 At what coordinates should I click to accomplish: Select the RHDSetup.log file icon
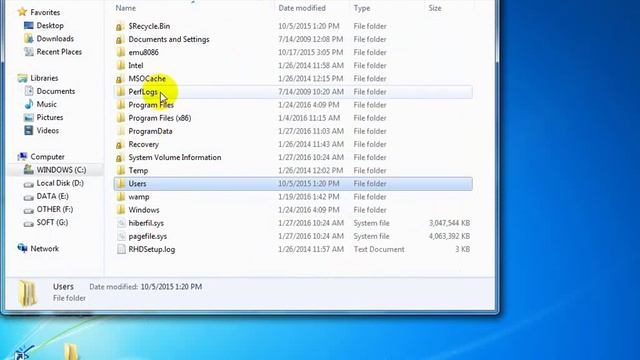pyautogui.click(x=121, y=249)
